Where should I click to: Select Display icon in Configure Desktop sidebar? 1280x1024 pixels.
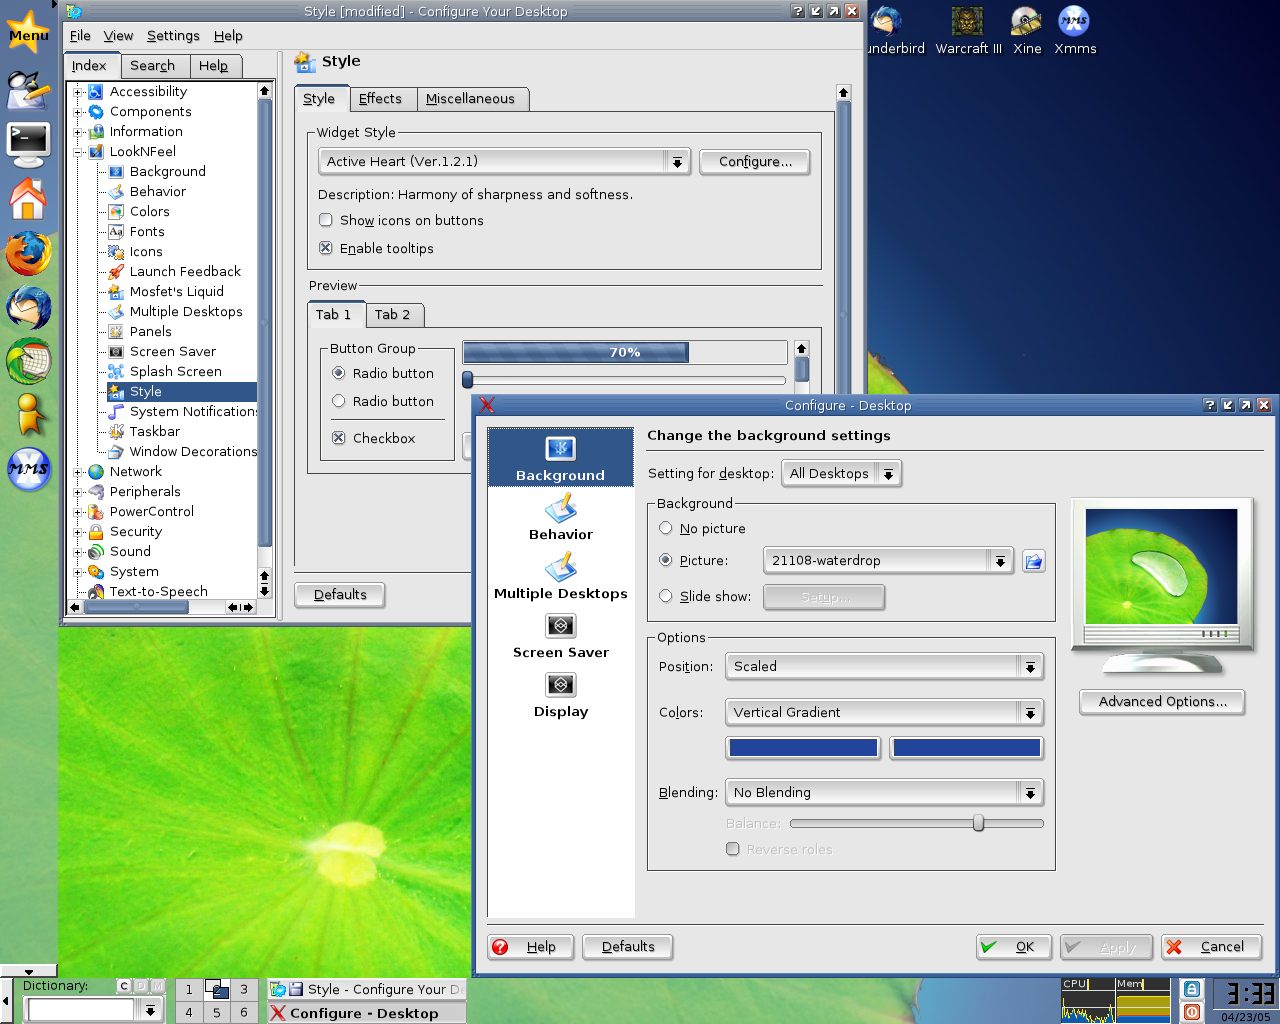pyautogui.click(x=560, y=695)
